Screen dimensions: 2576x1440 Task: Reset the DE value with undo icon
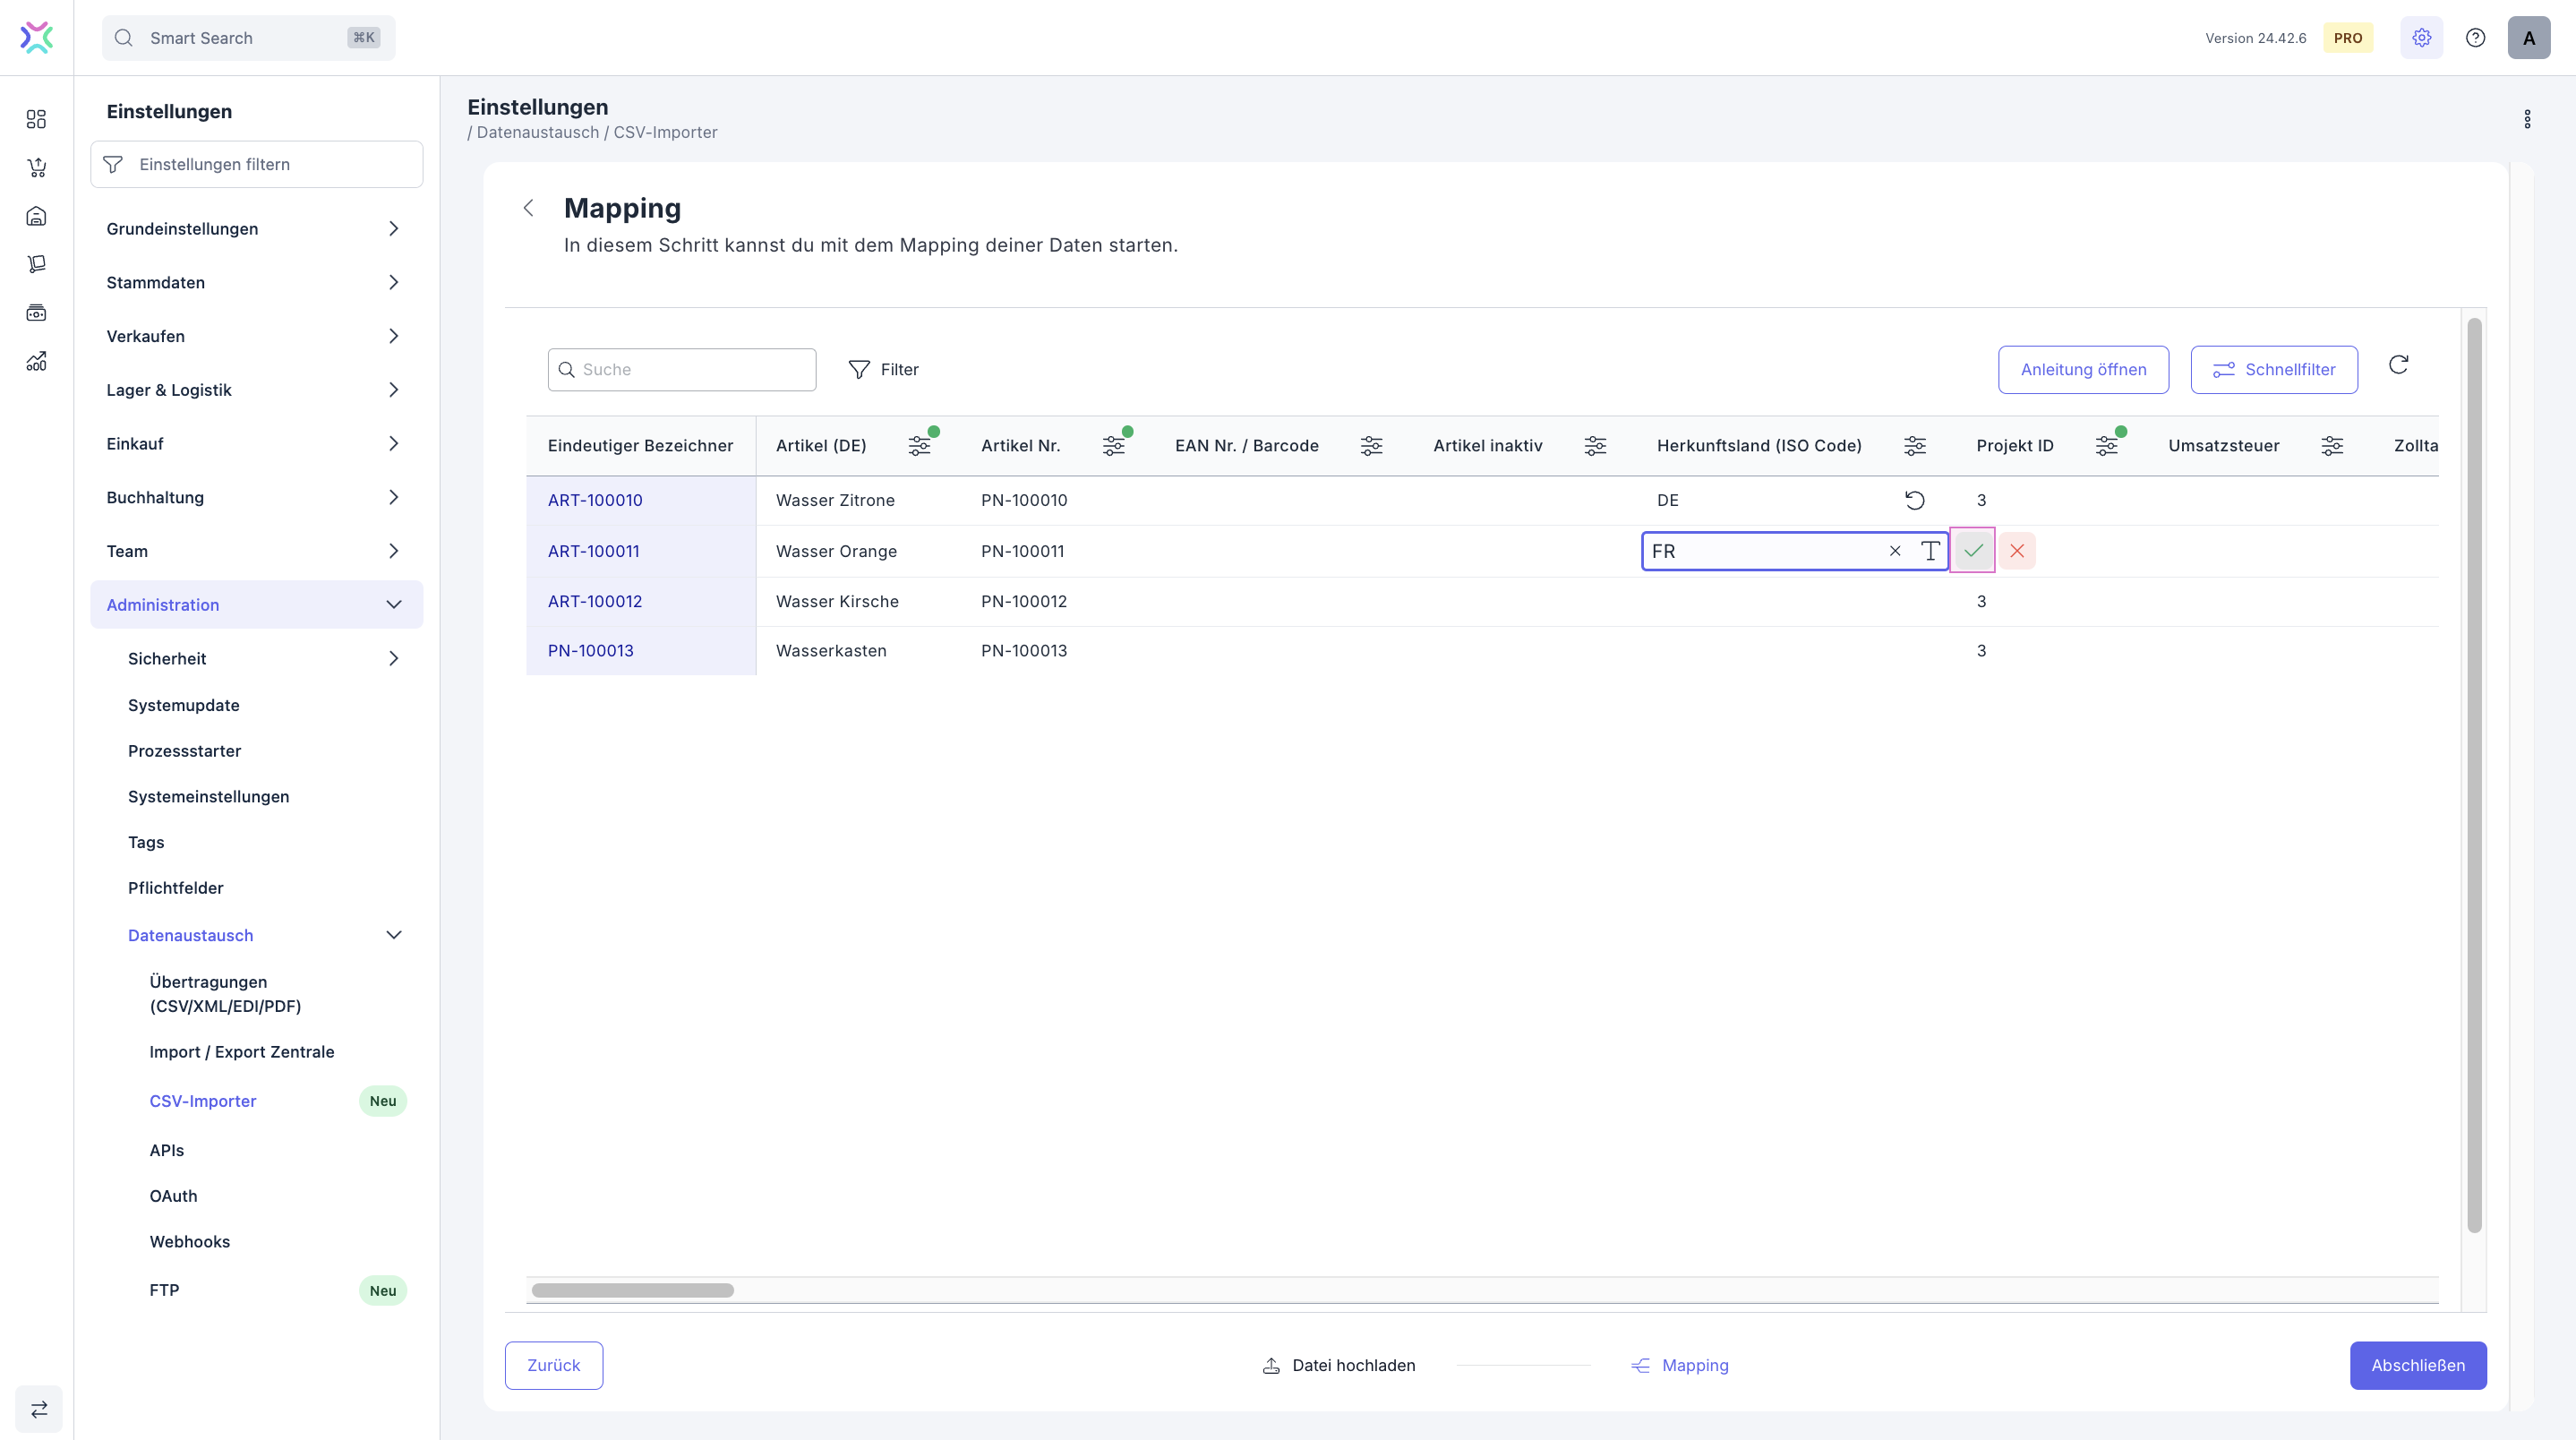click(x=1914, y=500)
